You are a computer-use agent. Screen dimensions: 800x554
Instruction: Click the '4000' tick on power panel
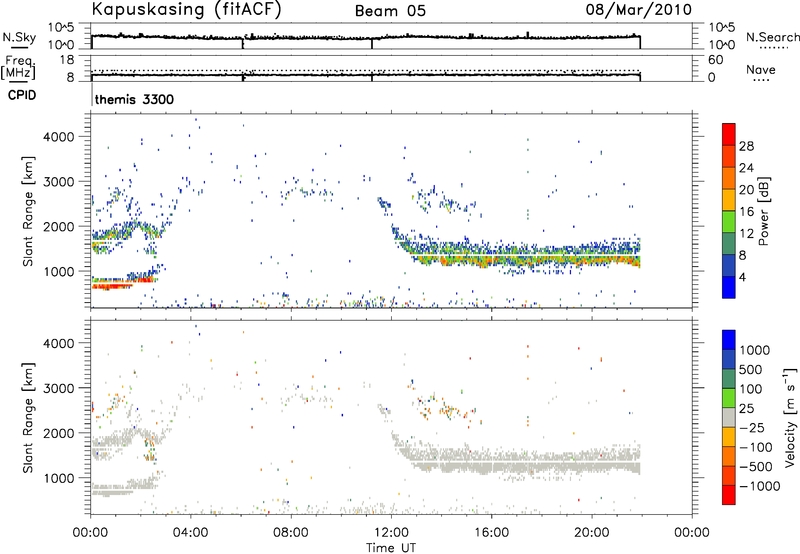coord(59,137)
